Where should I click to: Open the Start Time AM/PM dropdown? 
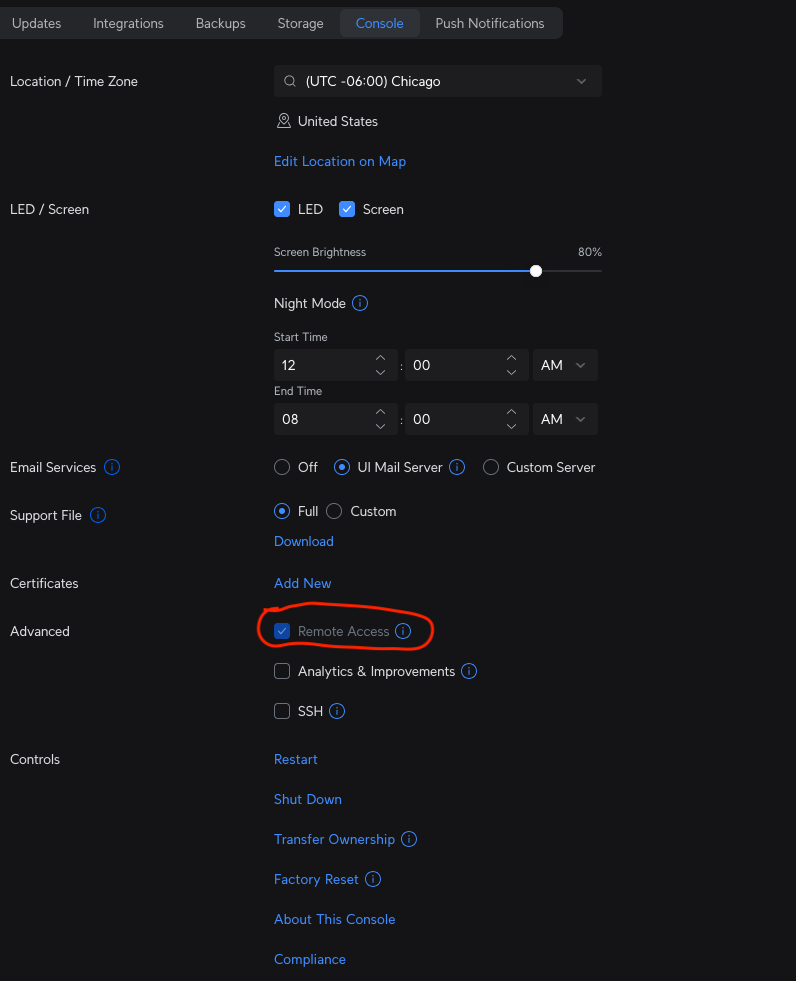click(565, 365)
